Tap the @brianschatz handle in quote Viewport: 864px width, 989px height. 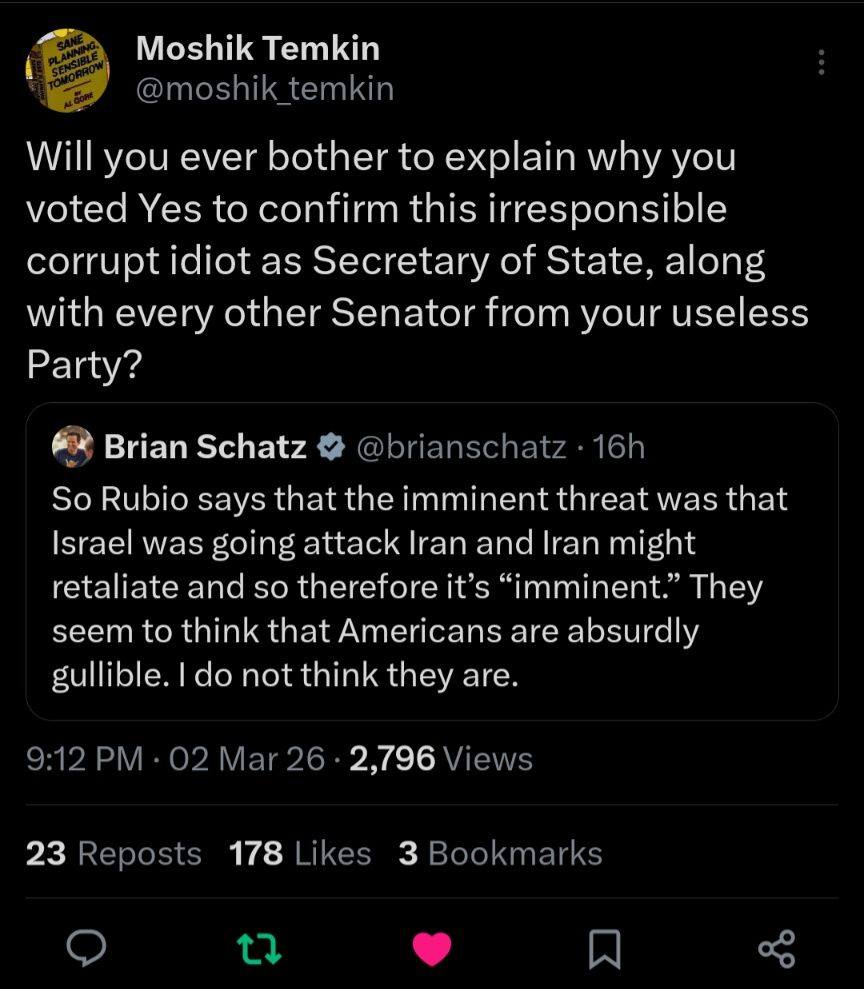coord(461,447)
